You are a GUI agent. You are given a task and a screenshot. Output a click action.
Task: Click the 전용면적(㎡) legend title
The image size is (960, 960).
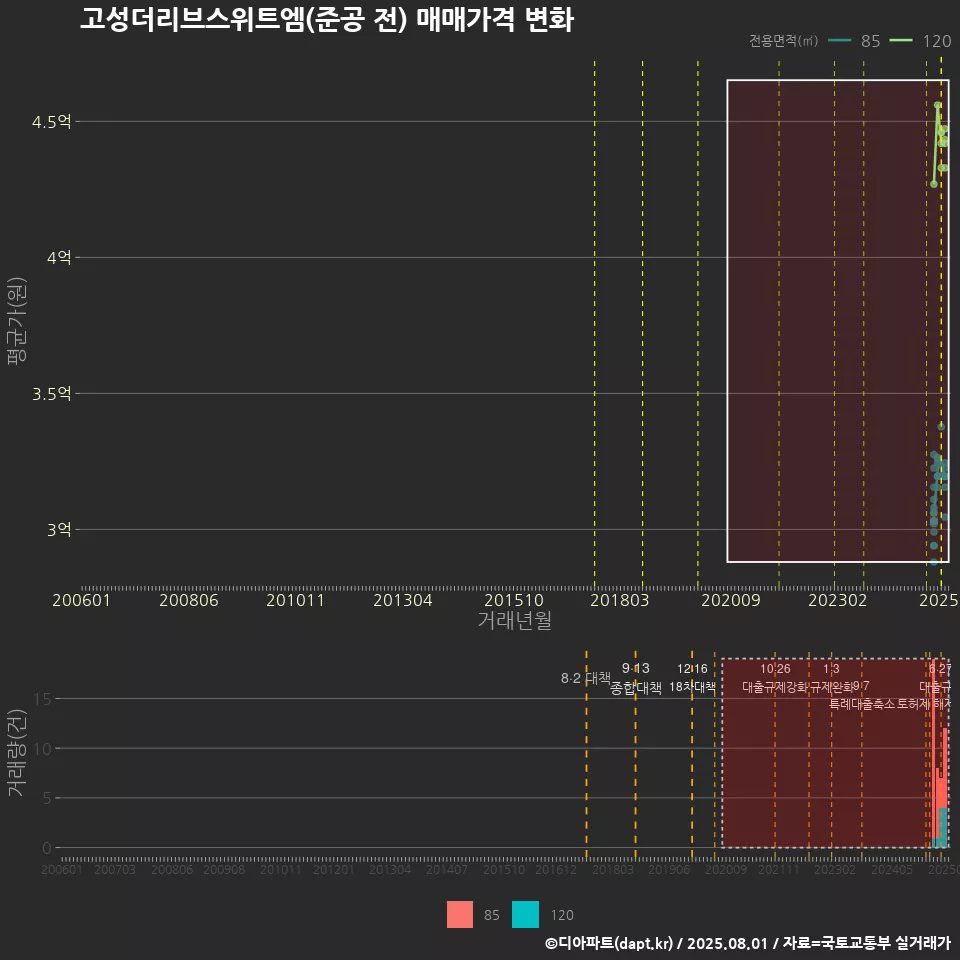[784, 41]
